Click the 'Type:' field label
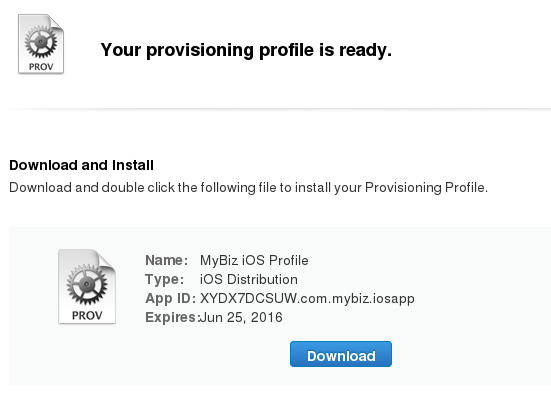This screenshot has width=551, height=393. 164,279
